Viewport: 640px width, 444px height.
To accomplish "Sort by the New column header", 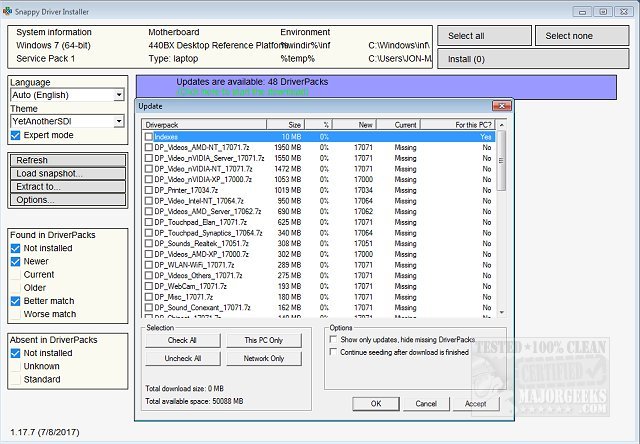I will pos(354,124).
